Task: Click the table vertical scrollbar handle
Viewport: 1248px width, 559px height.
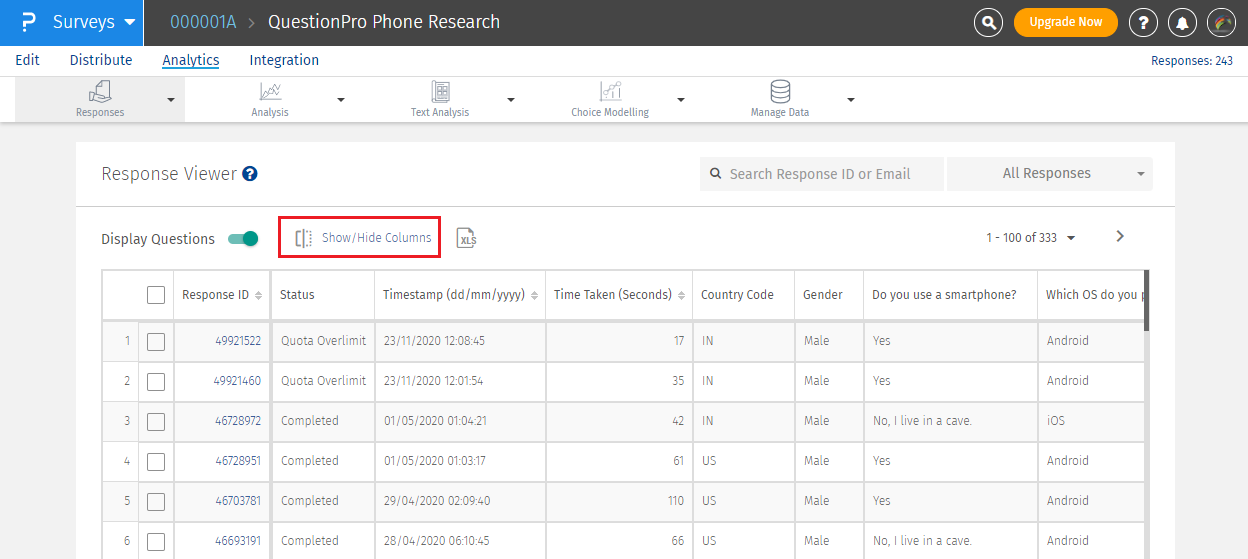Action: 1146,300
